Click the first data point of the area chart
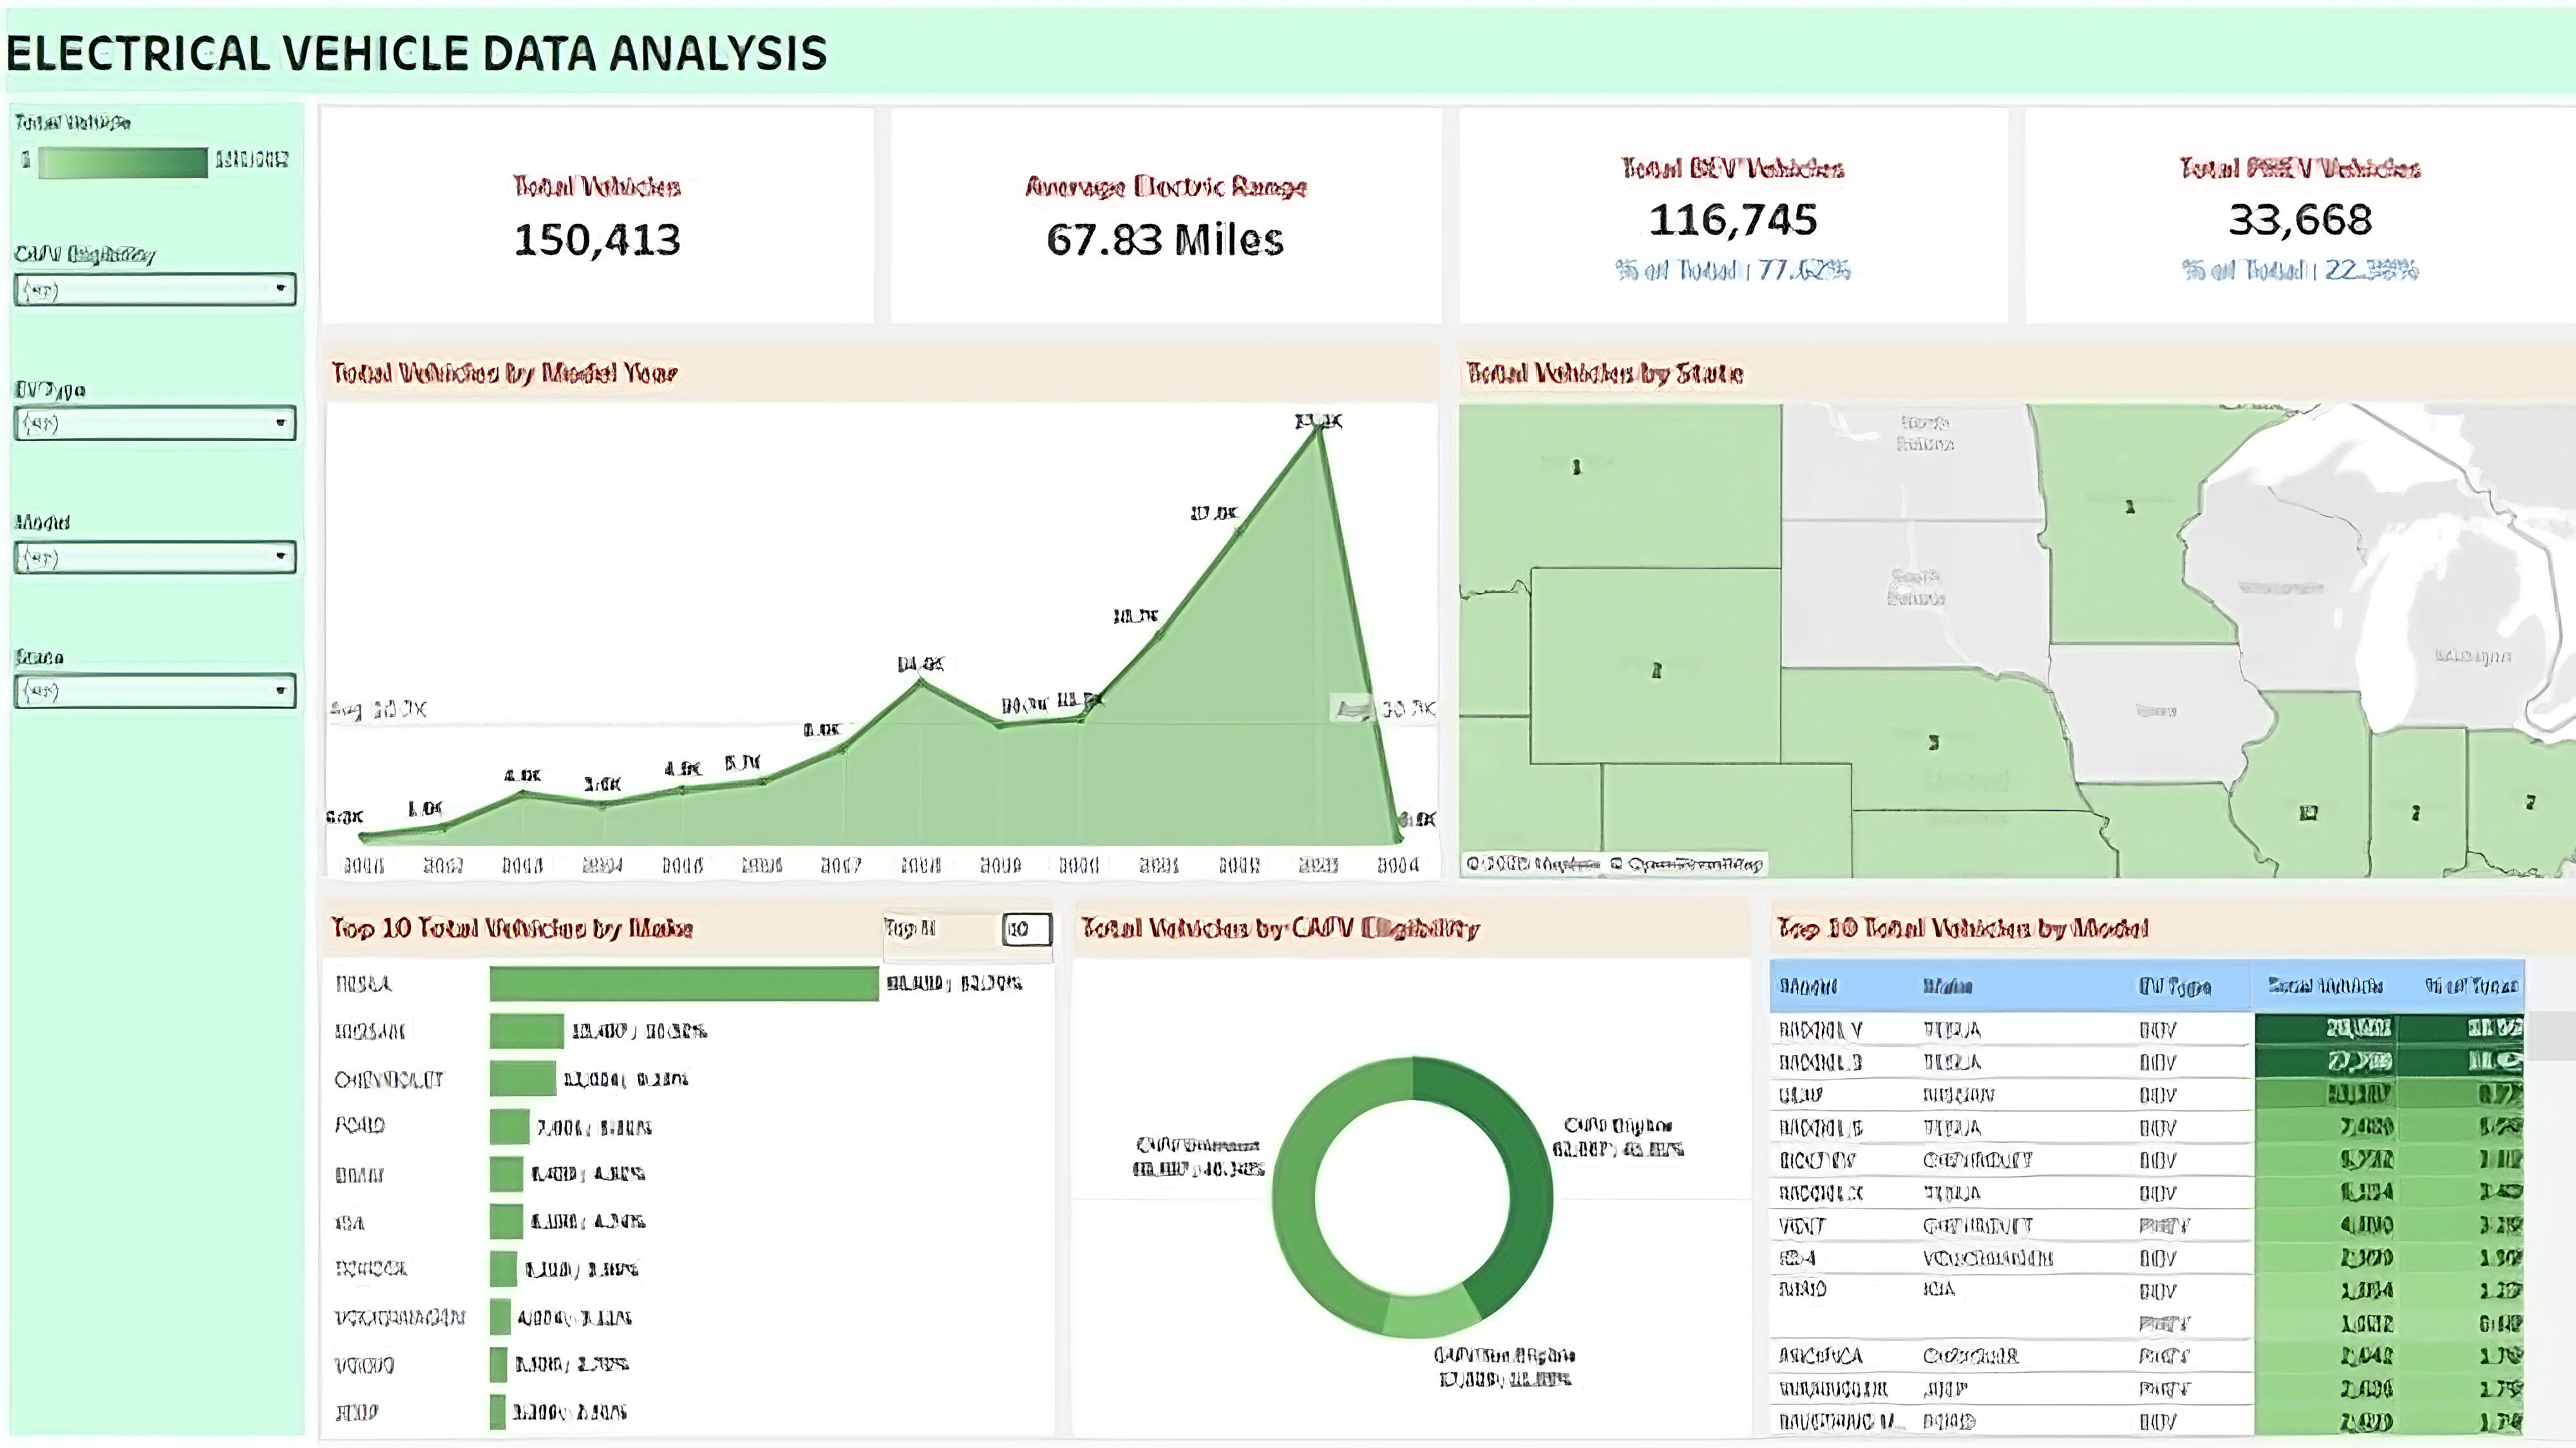 pyautogui.click(x=364, y=836)
